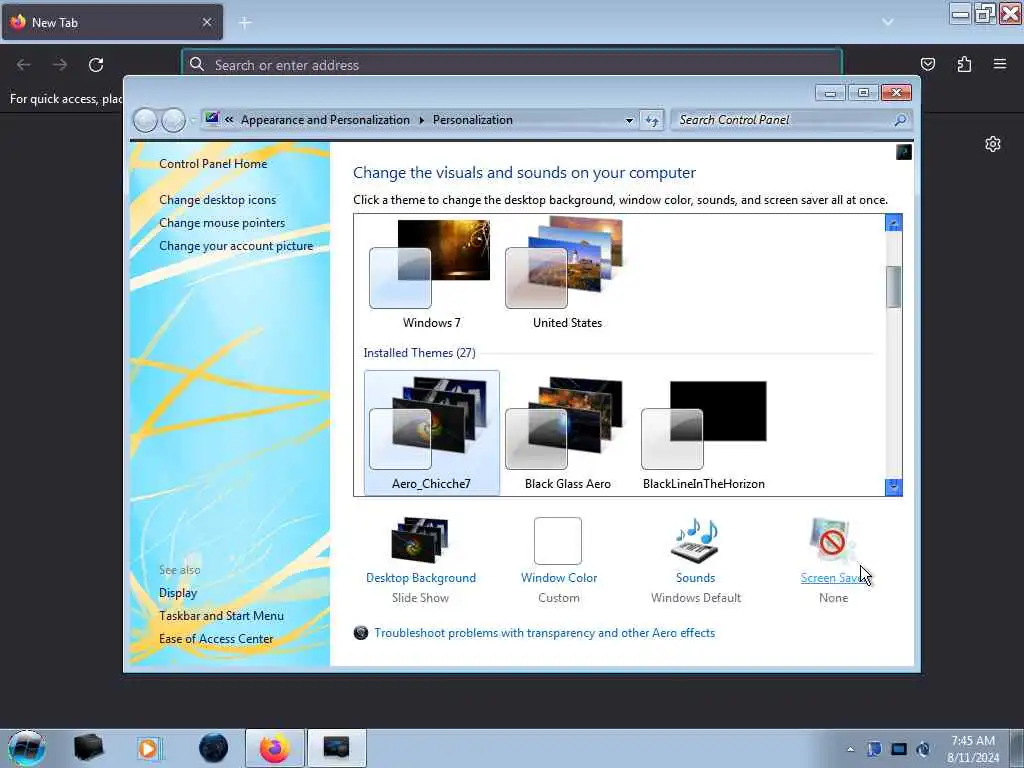Open Firefox new tab settings gear
Image resolution: width=1024 pixels, height=768 pixels.
click(993, 144)
